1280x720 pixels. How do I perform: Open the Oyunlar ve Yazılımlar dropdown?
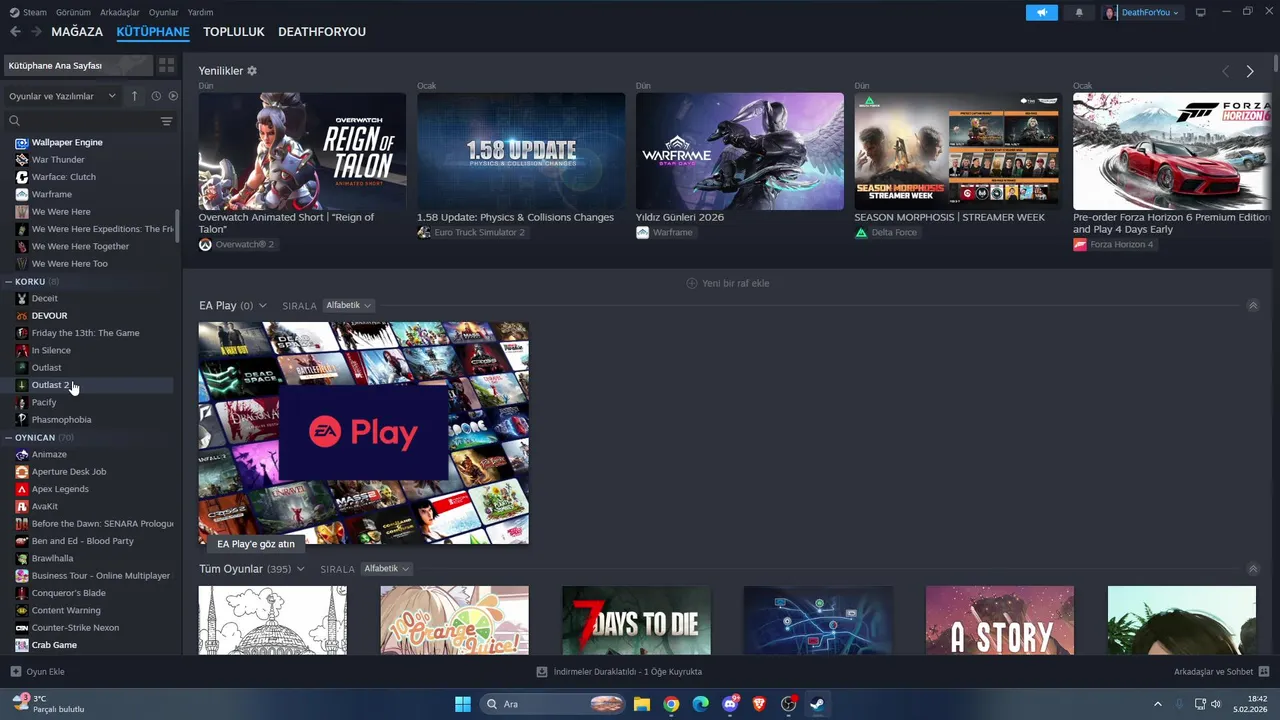[x=62, y=96]
